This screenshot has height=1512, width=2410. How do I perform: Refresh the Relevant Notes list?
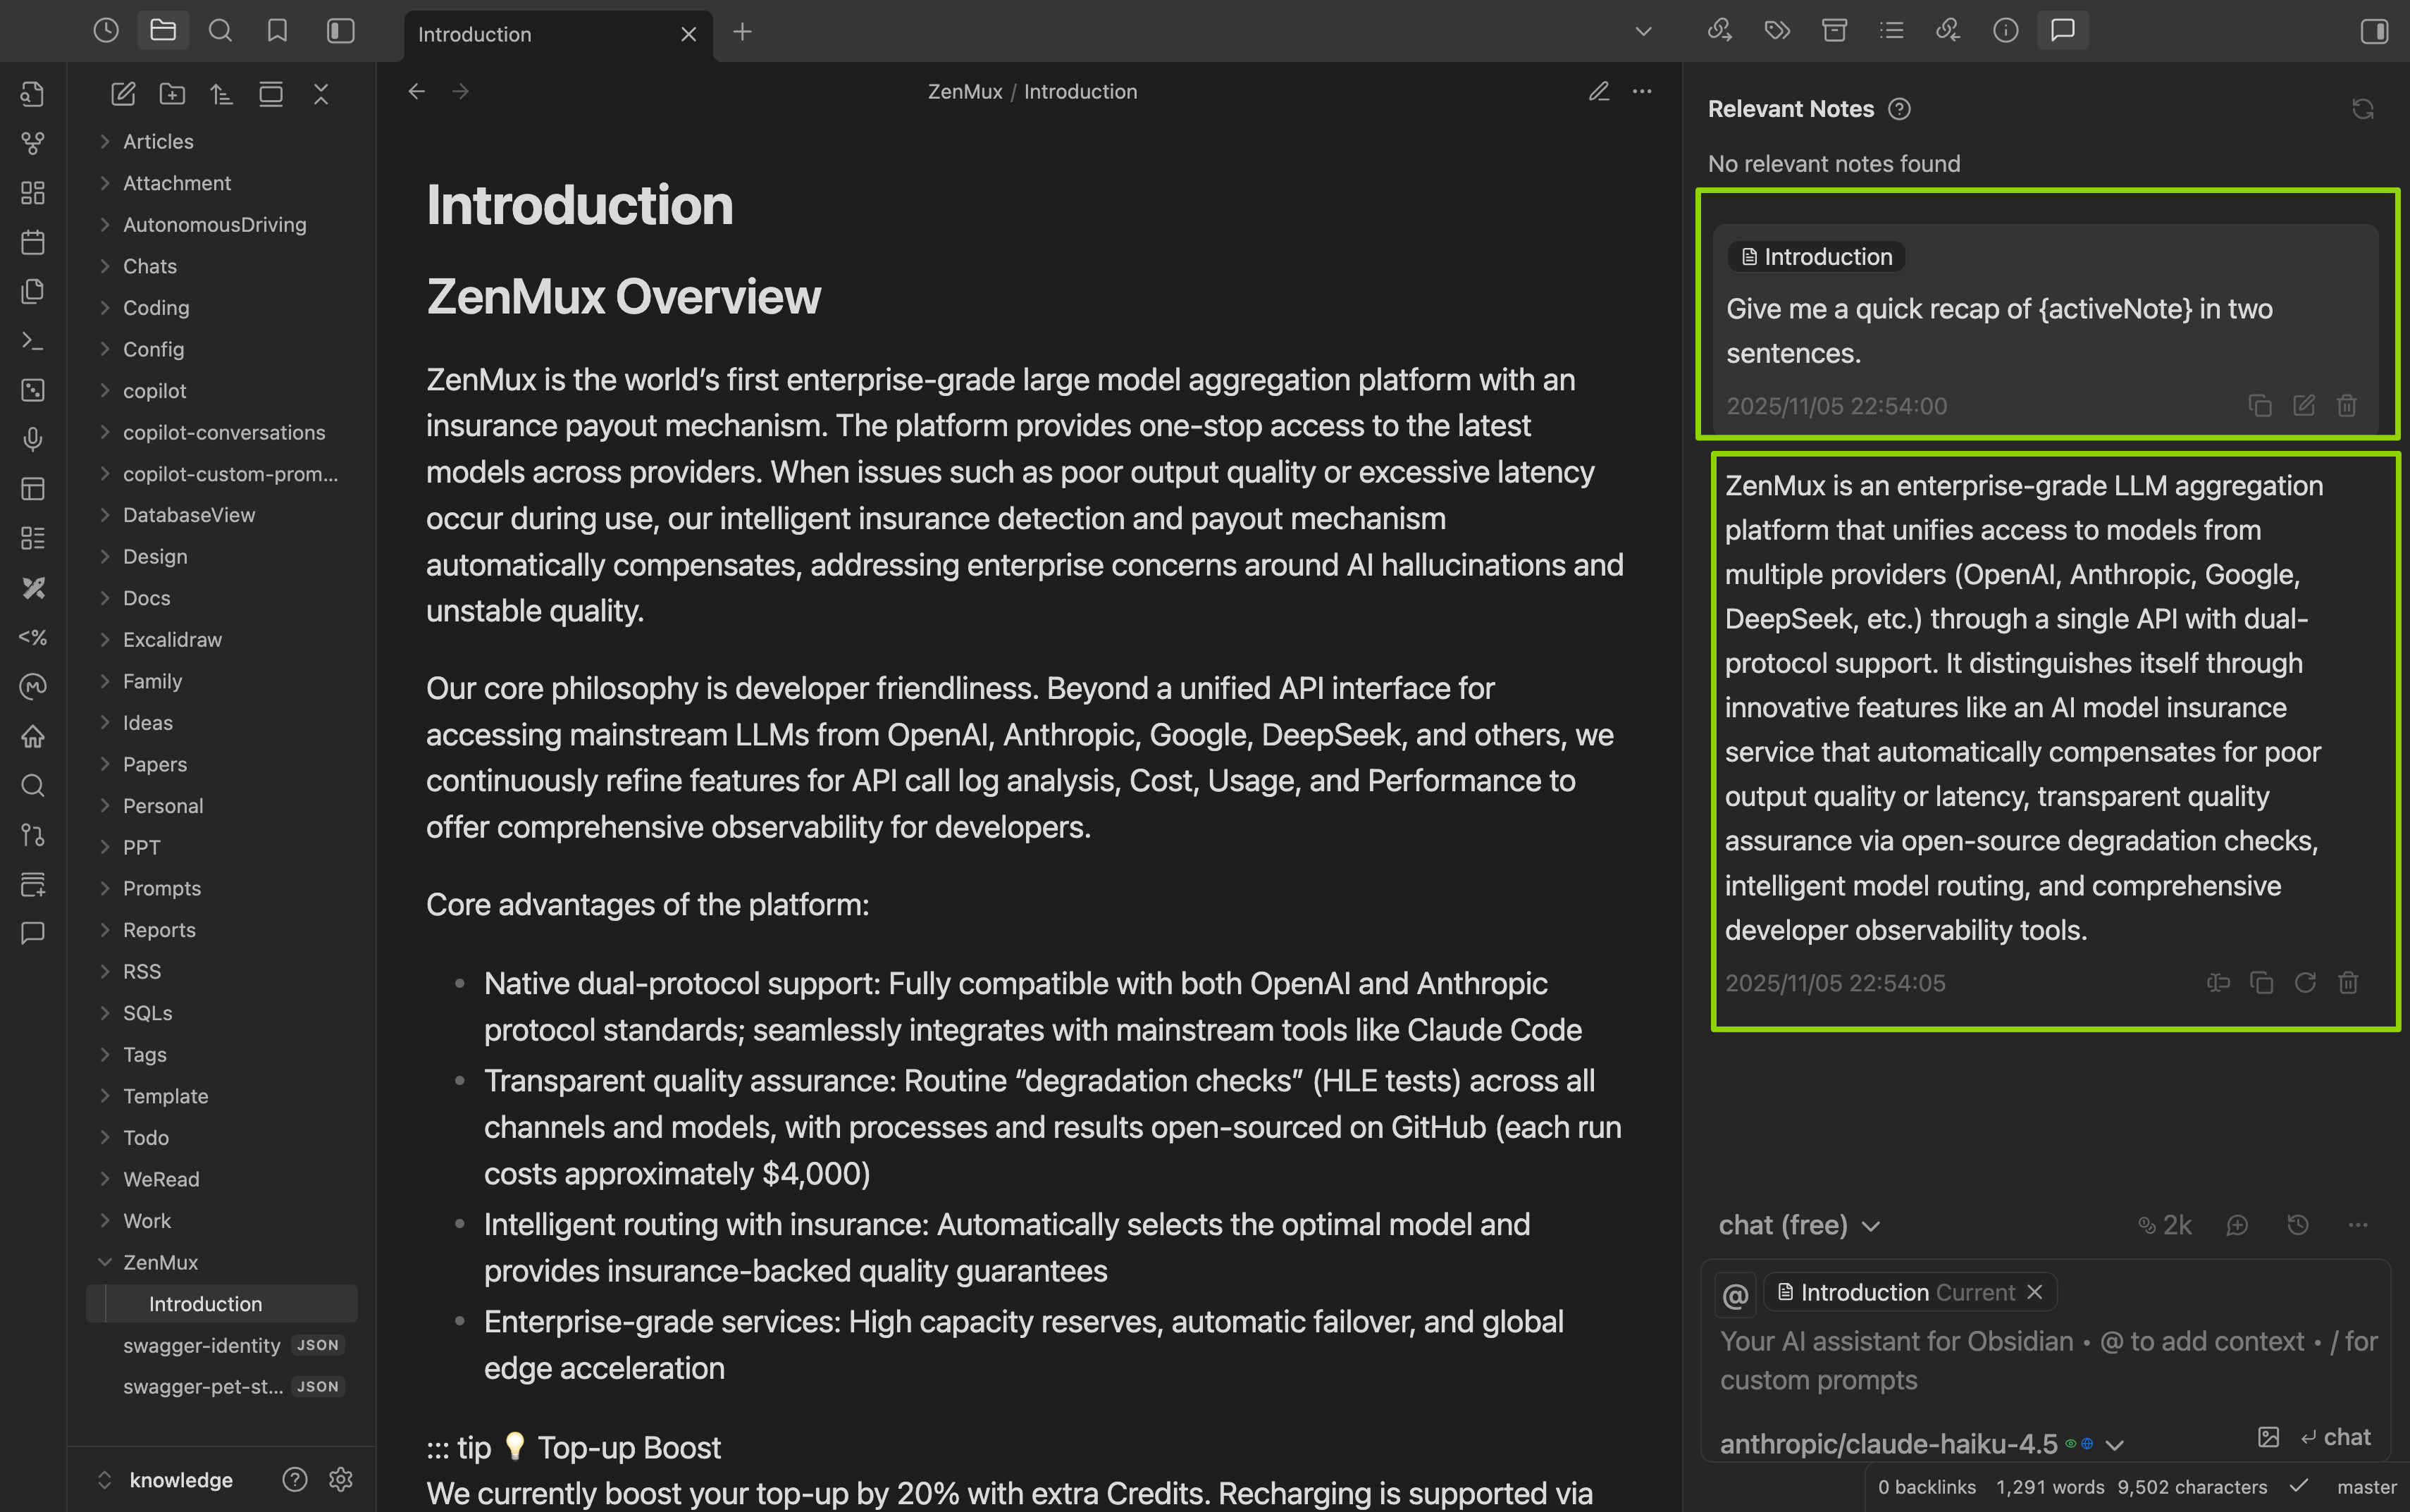[2363, 109]
